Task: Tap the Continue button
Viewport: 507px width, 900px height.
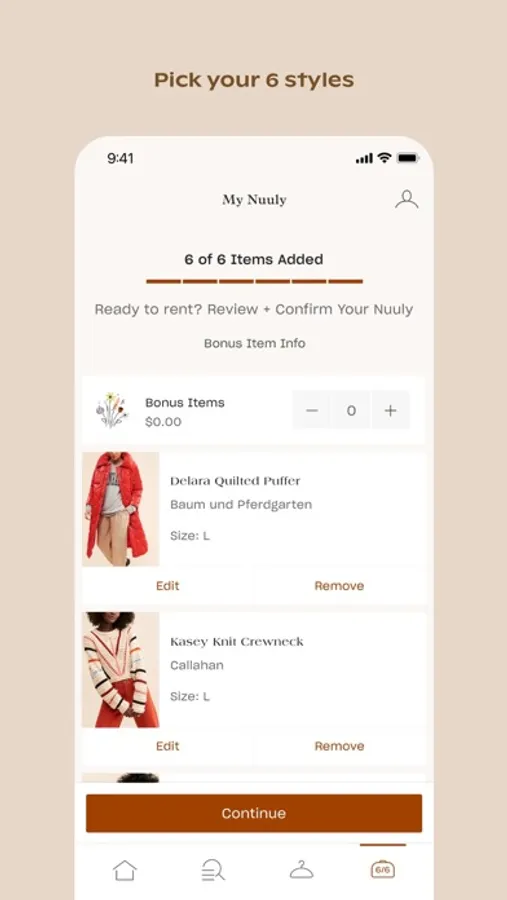Action: coord(254,813)
